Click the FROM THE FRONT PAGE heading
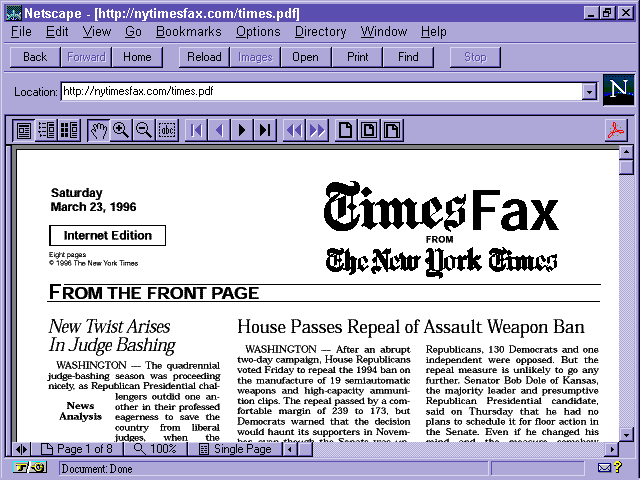 (x=154, y=292)
